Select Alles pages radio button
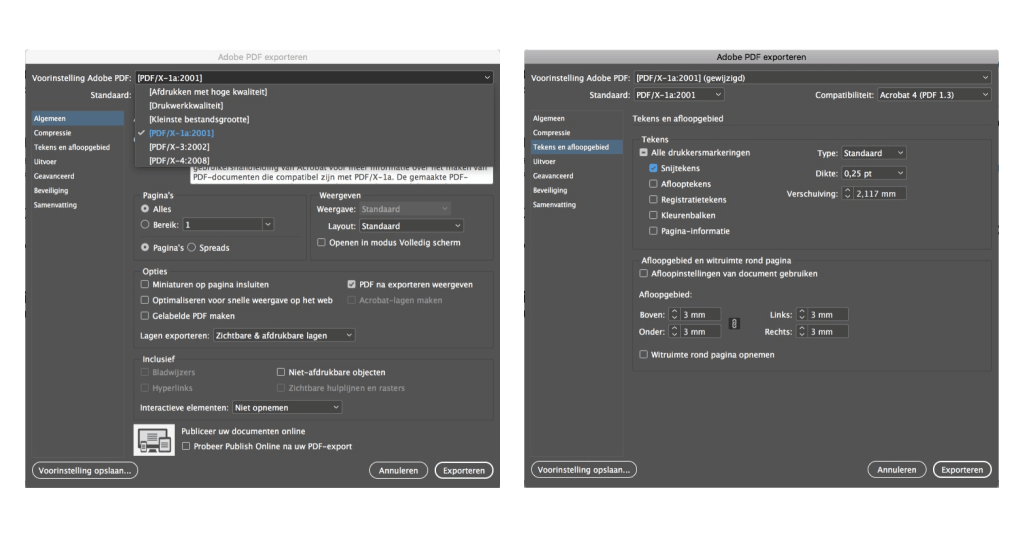 [145, 209]
